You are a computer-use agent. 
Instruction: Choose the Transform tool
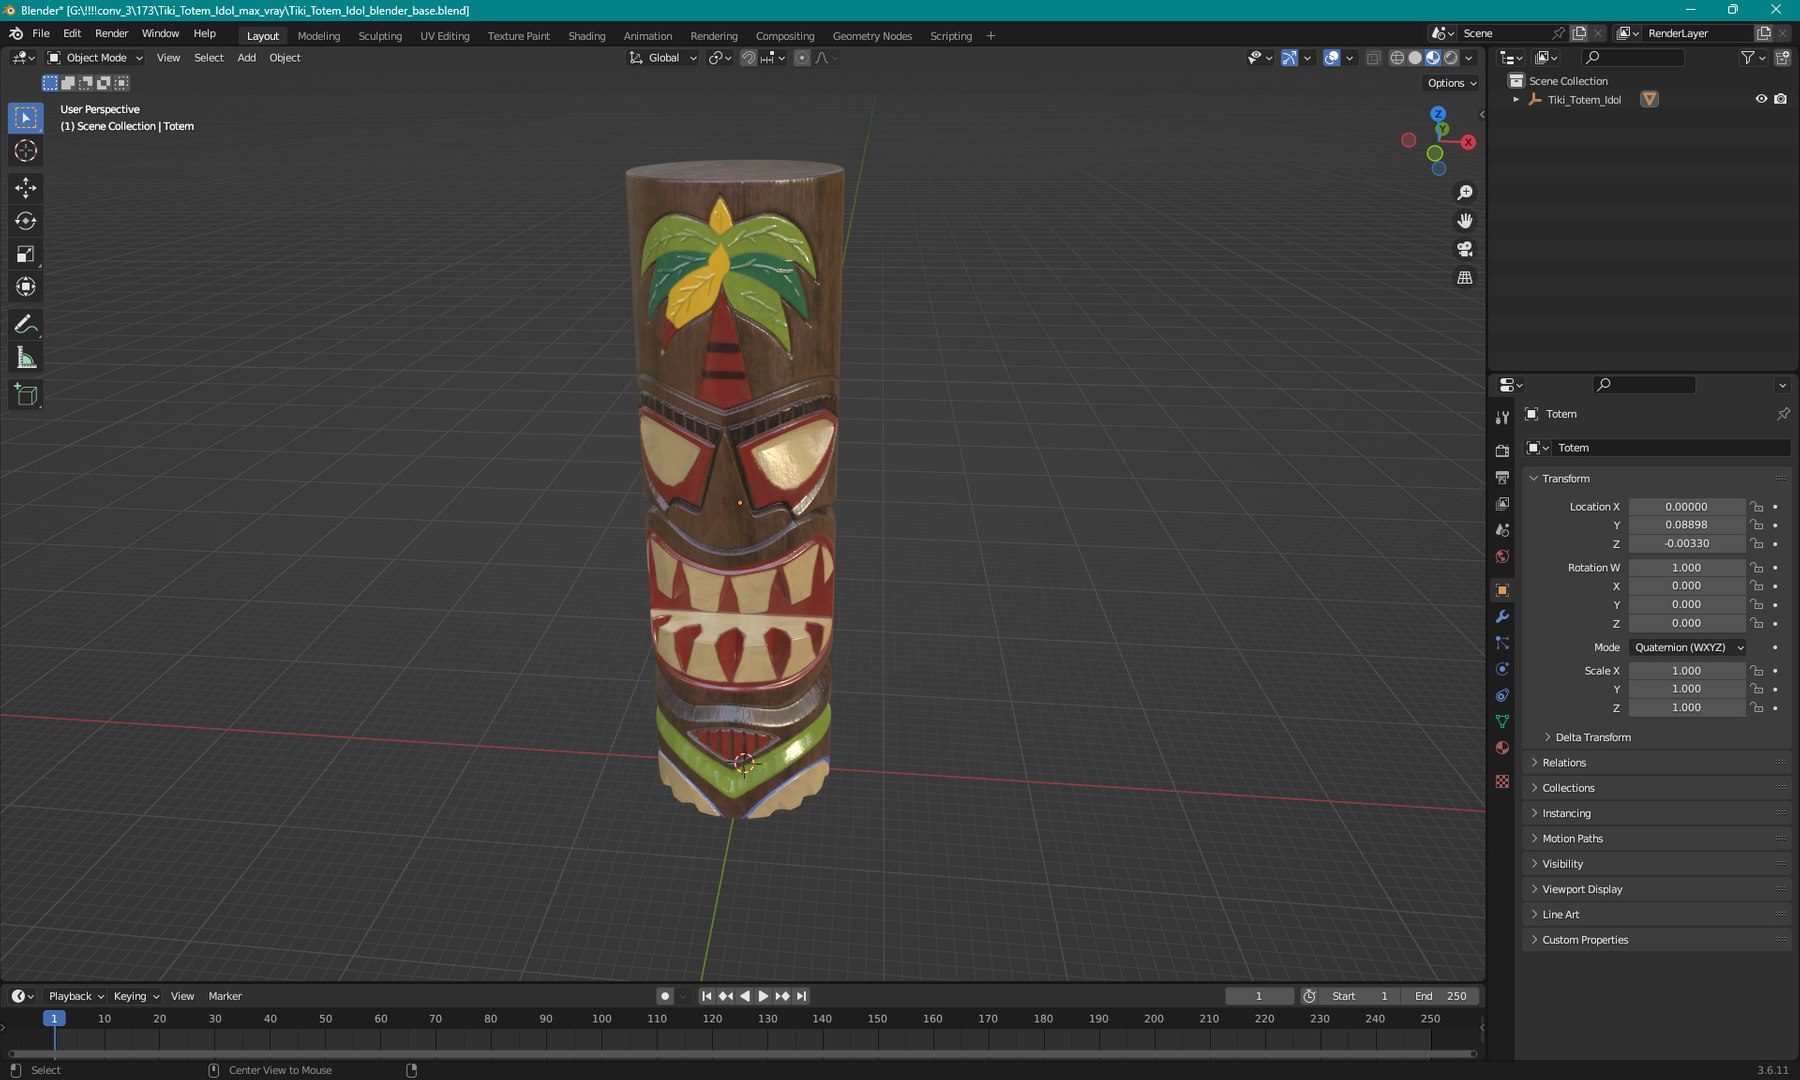click(26, 287)
